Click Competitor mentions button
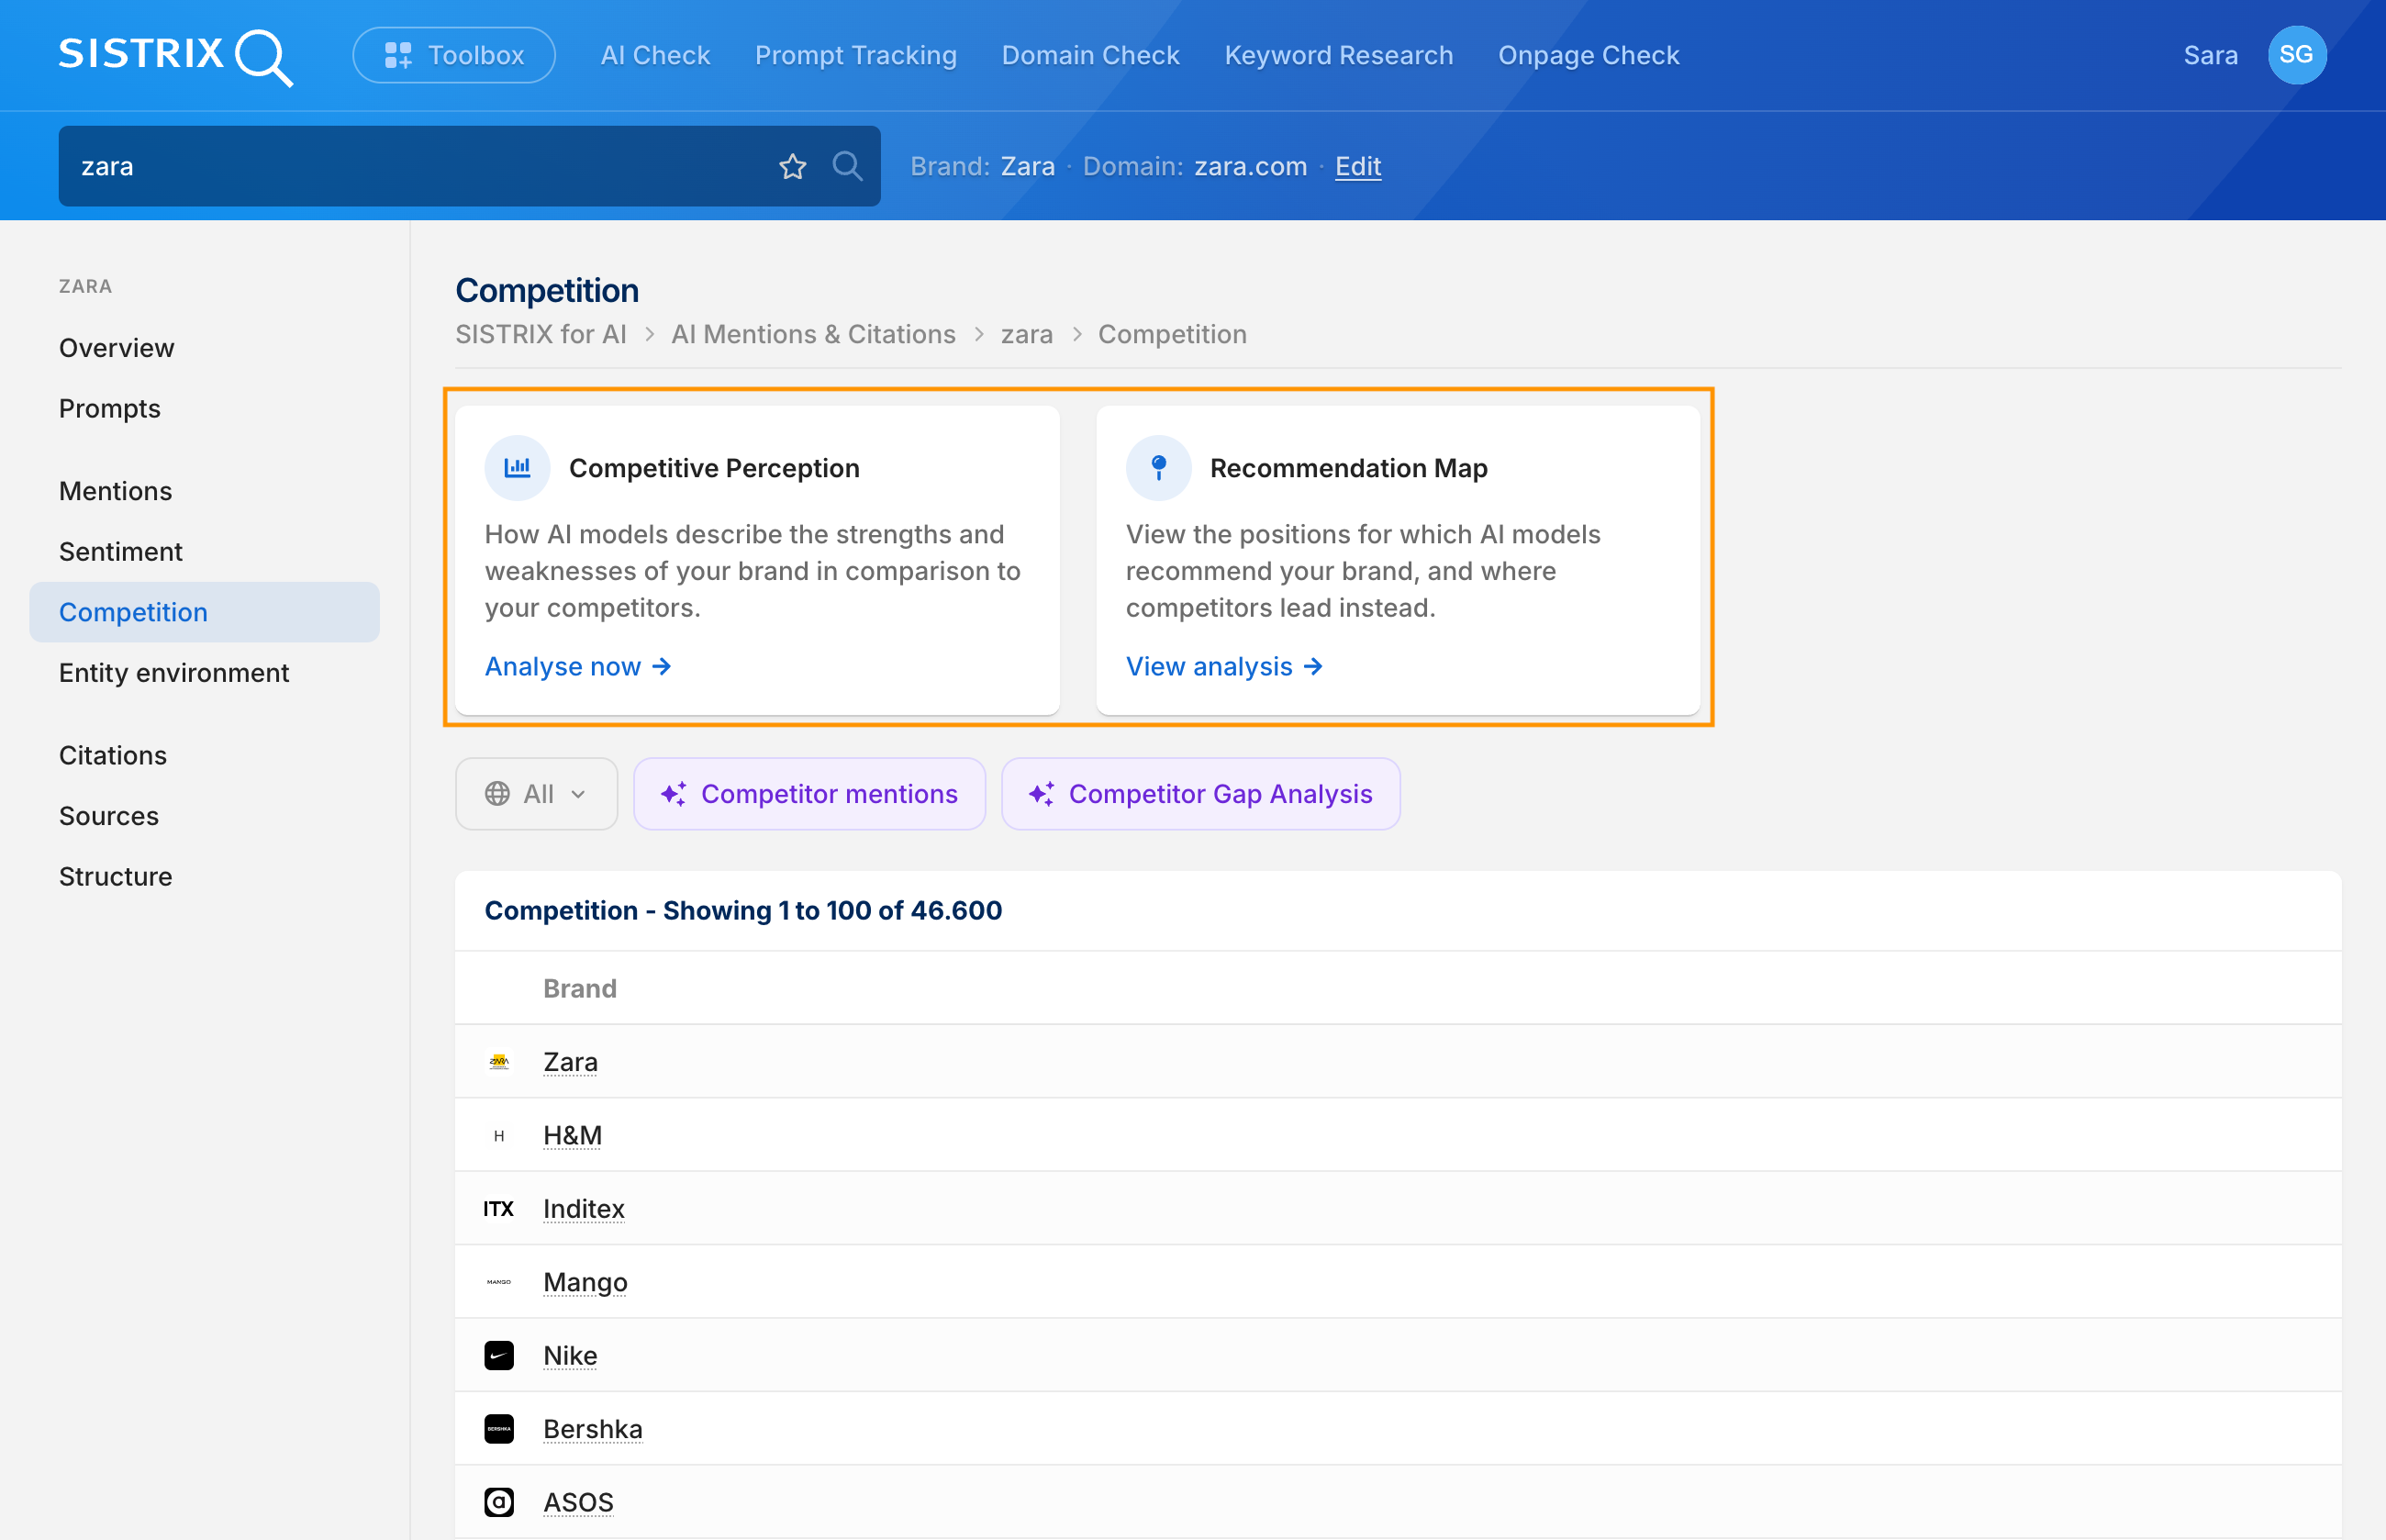This screenshot has width=2386, height=1540. pyautogui.click(x=809, y=794)
